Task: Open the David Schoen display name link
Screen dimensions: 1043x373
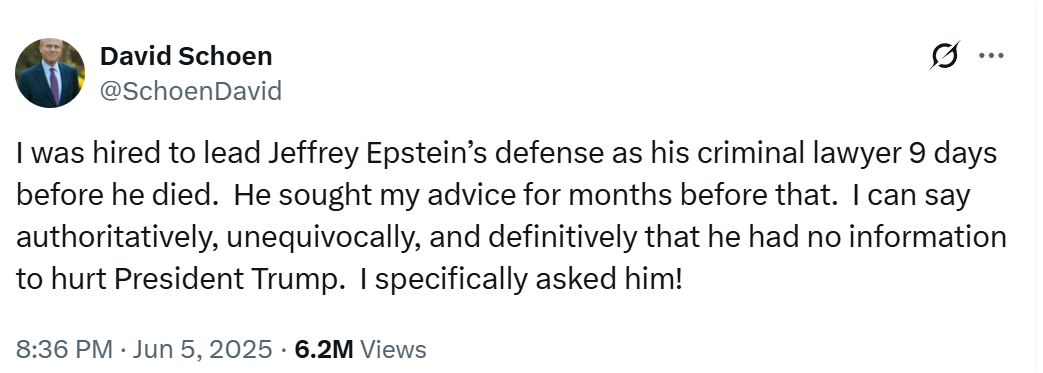Action: click(x=186, y=57)
